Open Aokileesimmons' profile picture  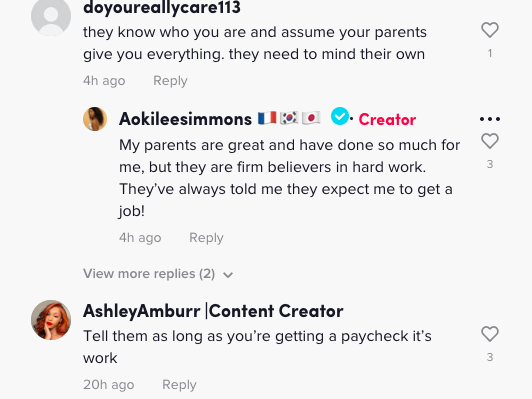[x=95, y=119]
